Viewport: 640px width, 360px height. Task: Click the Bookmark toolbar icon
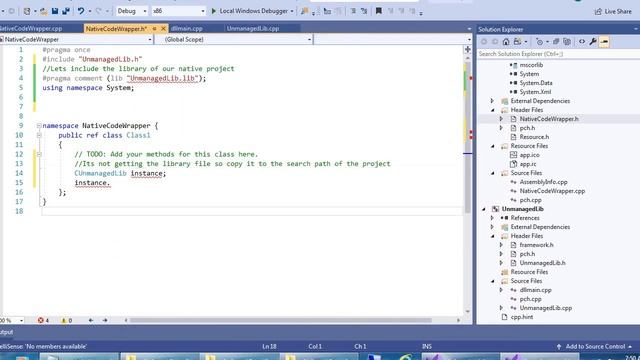tap(378, 11)
